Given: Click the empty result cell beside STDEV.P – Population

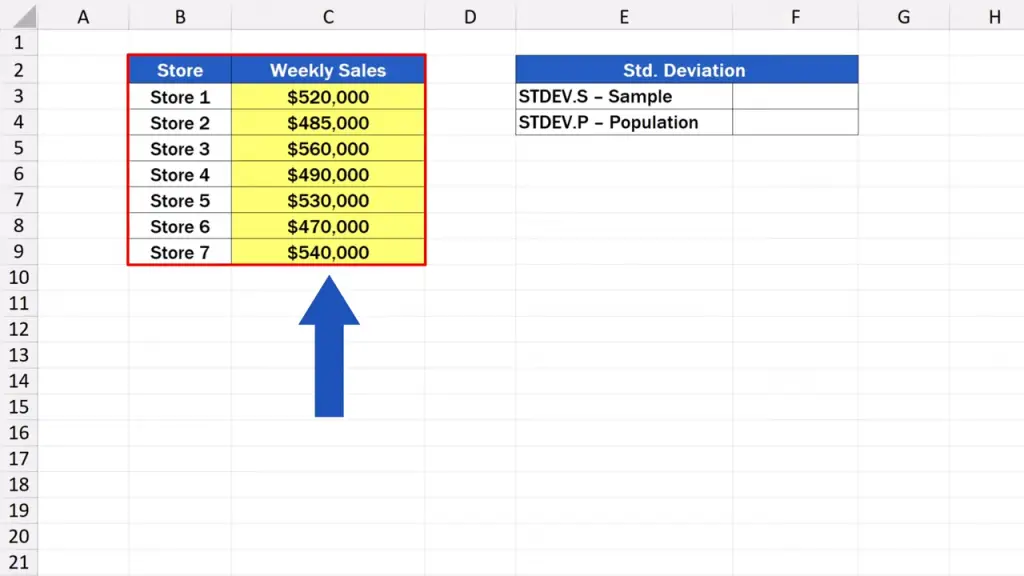Looking at the screenshot, I should [795, 123].
